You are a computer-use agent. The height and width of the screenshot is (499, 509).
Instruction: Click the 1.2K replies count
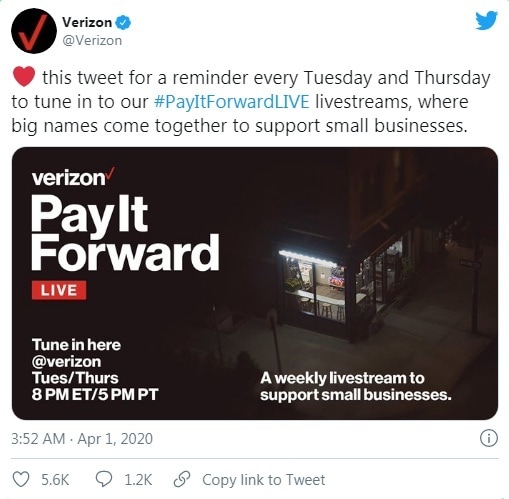pyautogui.click(x=138, y=480)
